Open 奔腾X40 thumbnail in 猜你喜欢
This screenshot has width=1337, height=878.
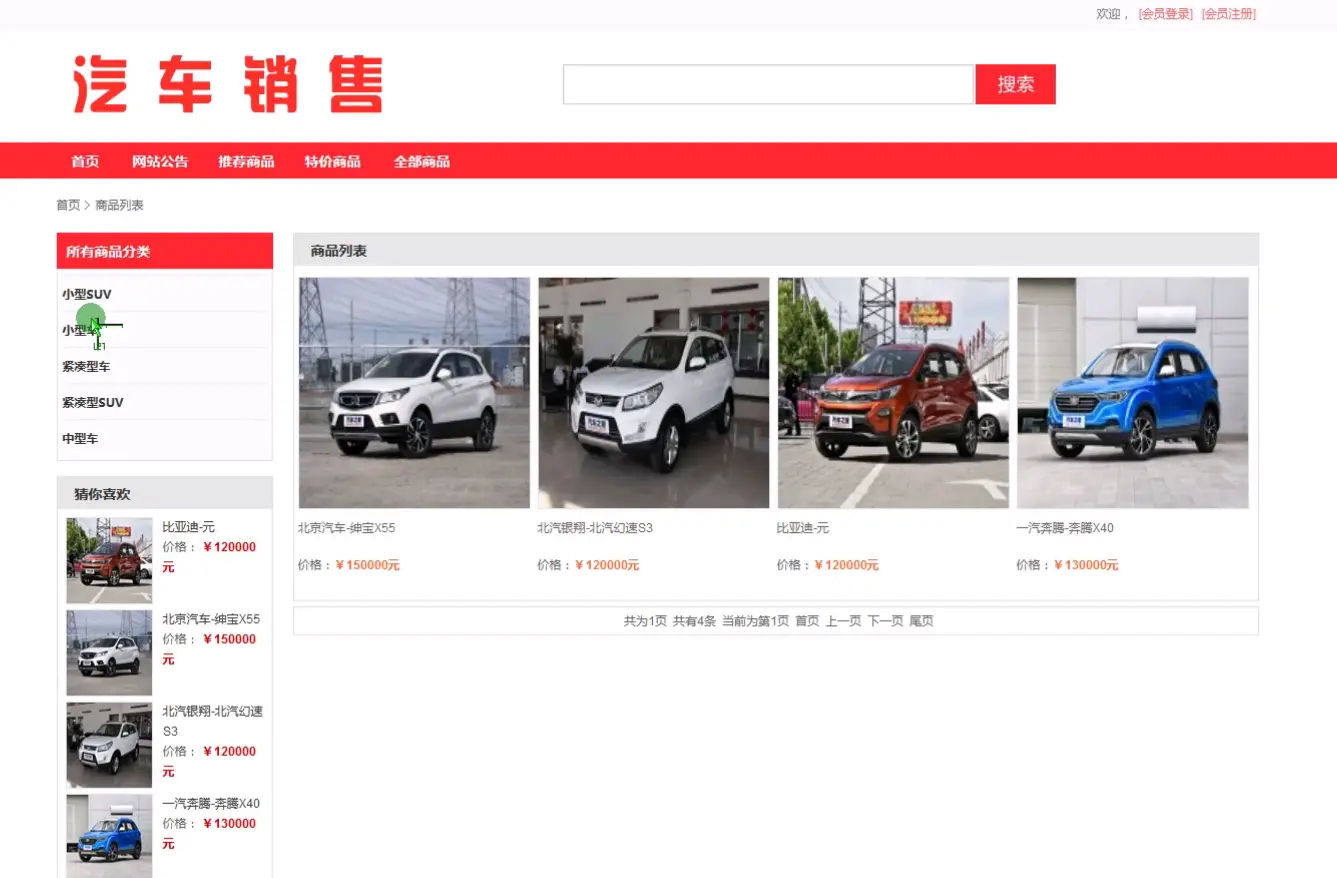[109, 836]
